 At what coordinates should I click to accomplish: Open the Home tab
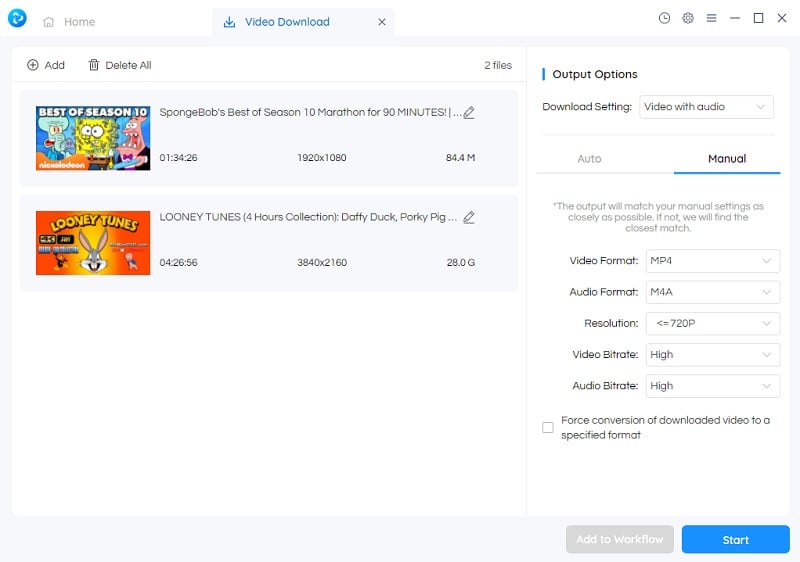[69, 22]
